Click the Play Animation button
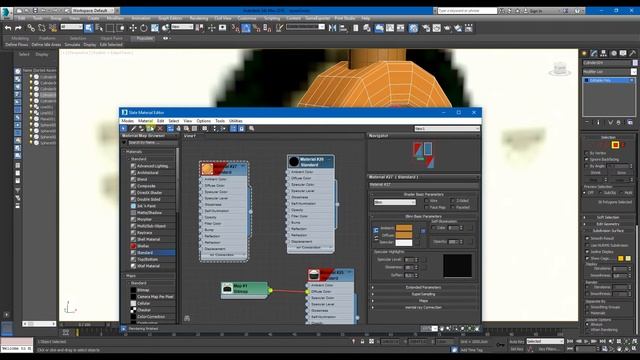The image size is (640, 360). (587, 341)
